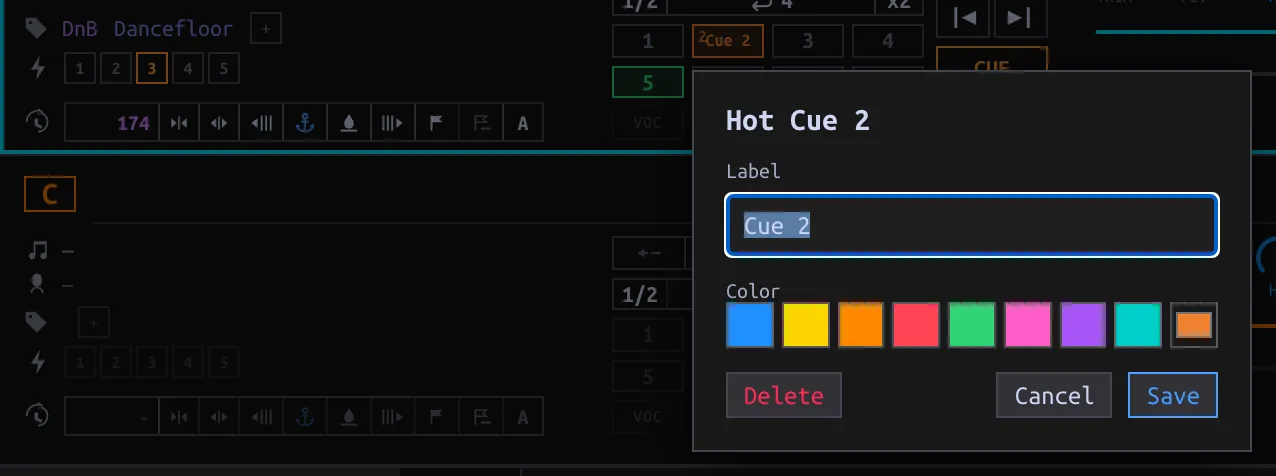Cancel the Hot Cue 2 dialog

click(x=1054, y=395)
